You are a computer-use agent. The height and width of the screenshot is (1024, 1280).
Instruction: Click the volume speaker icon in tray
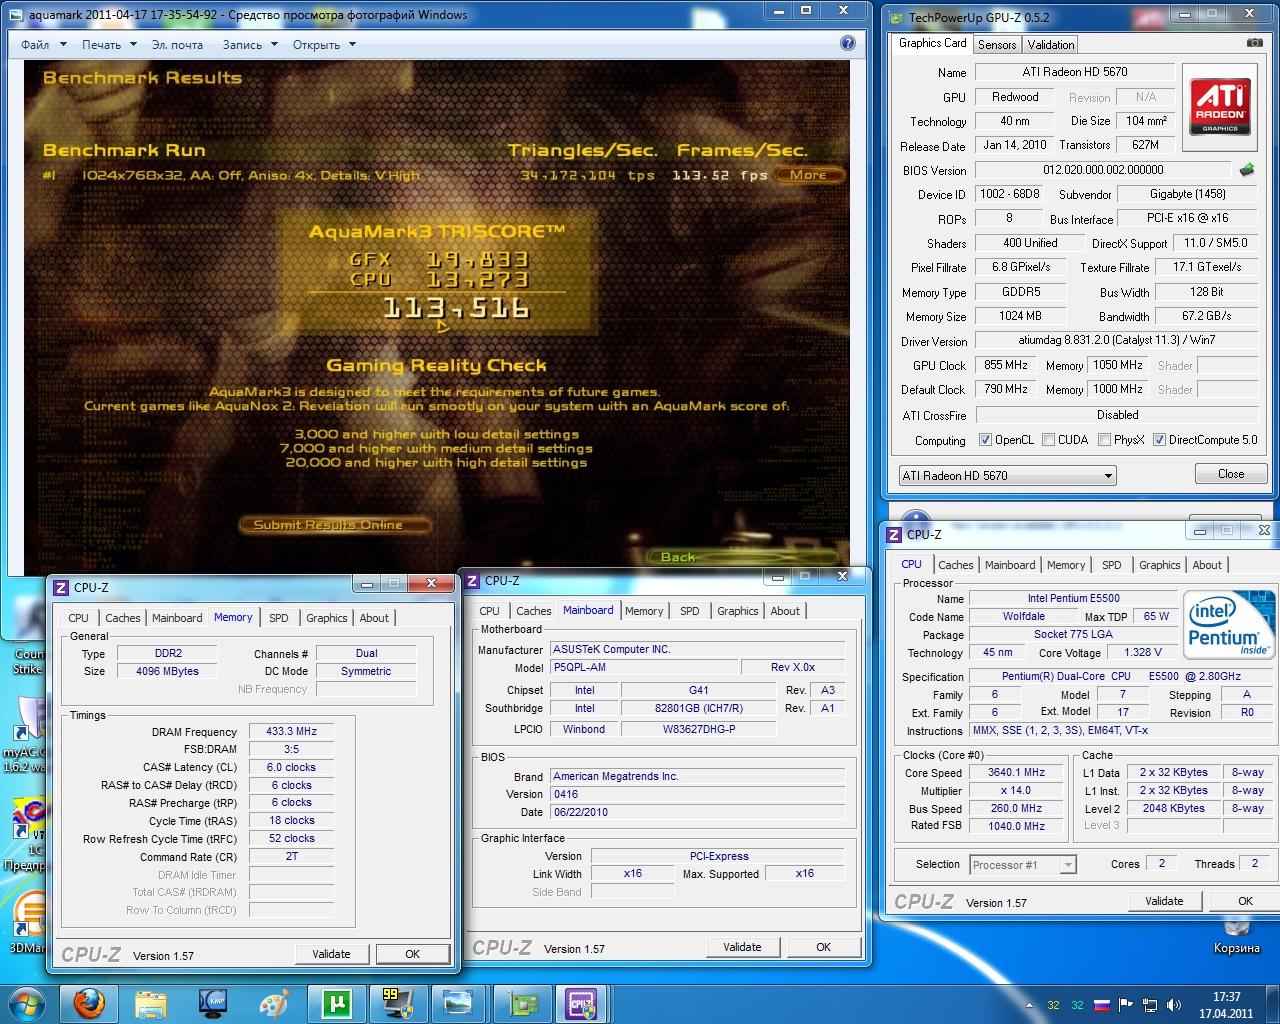click(1173, 1005)
